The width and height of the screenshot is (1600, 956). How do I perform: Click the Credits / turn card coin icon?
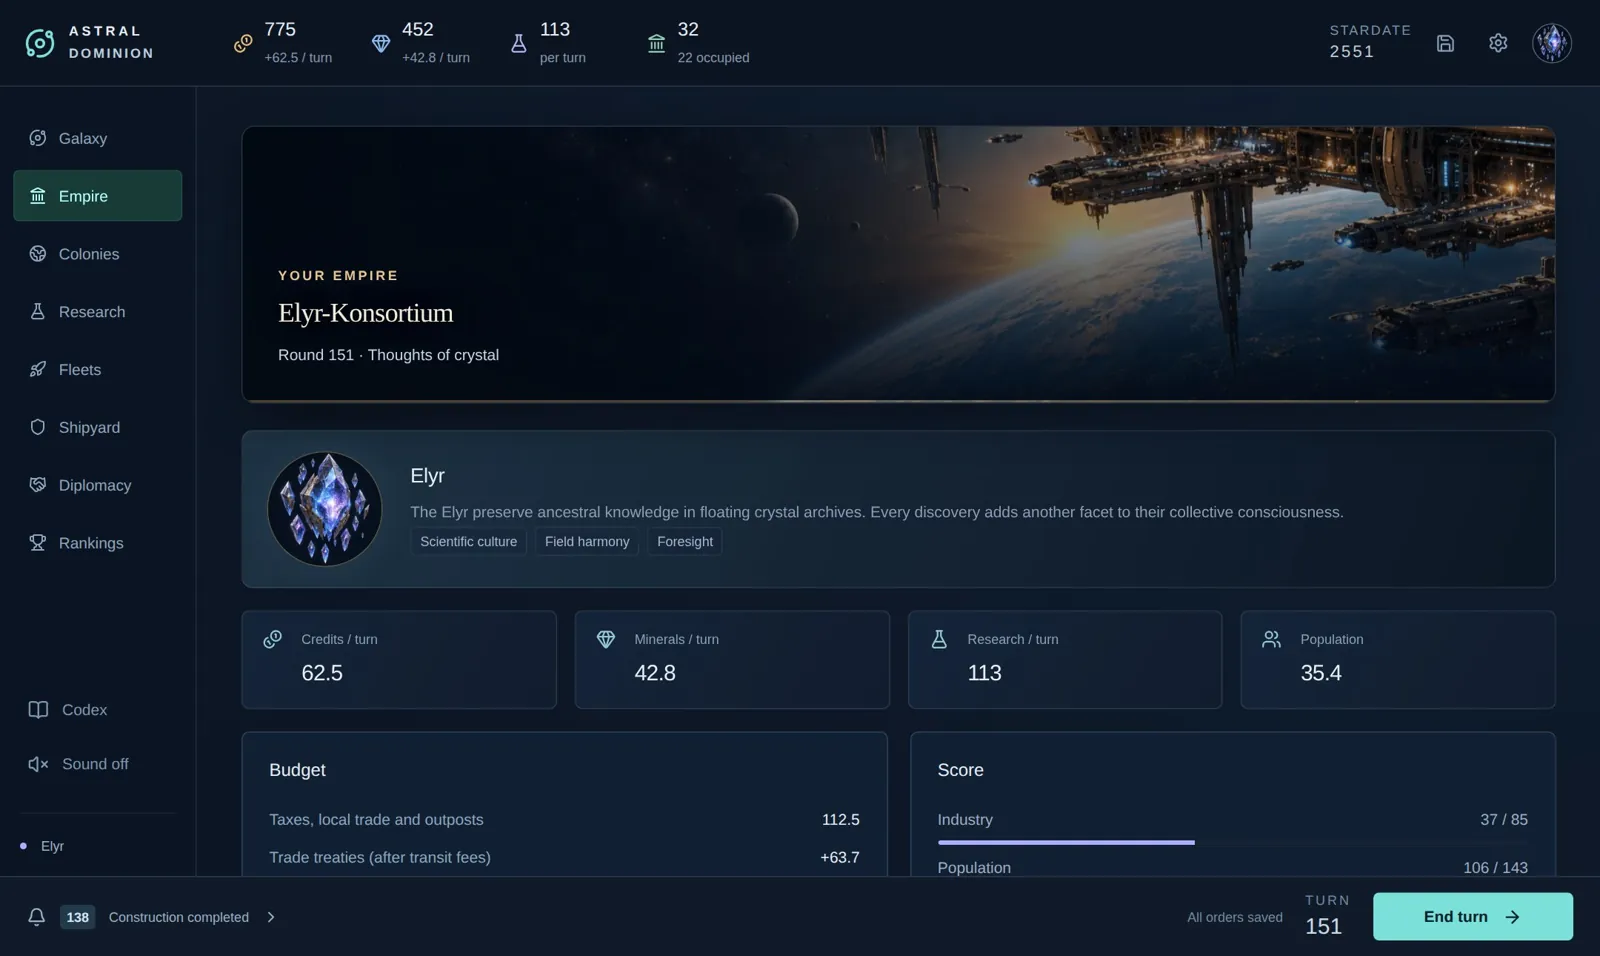272,639
